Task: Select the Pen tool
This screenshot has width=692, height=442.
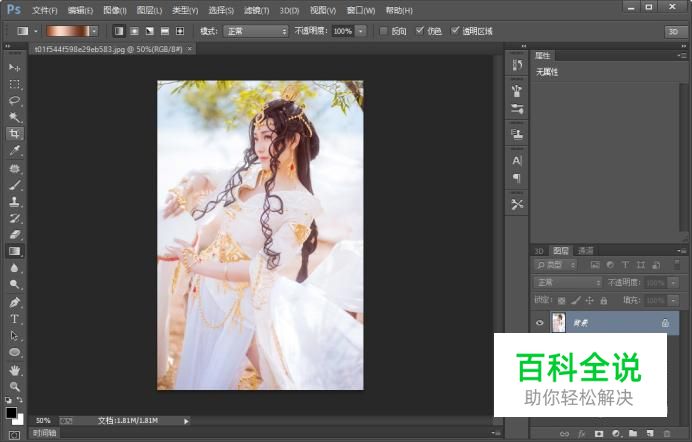Action: click(x=15, y=303)
